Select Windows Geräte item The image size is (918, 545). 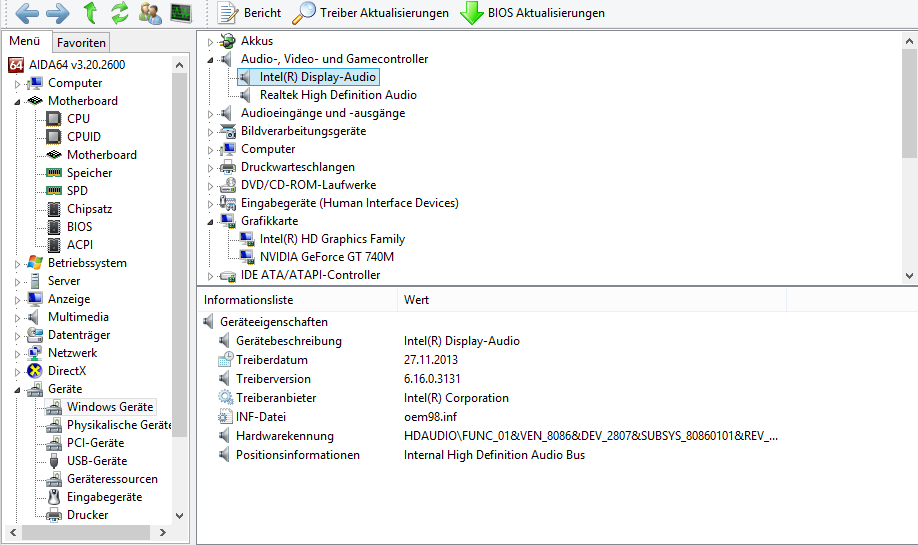point(110,407)
